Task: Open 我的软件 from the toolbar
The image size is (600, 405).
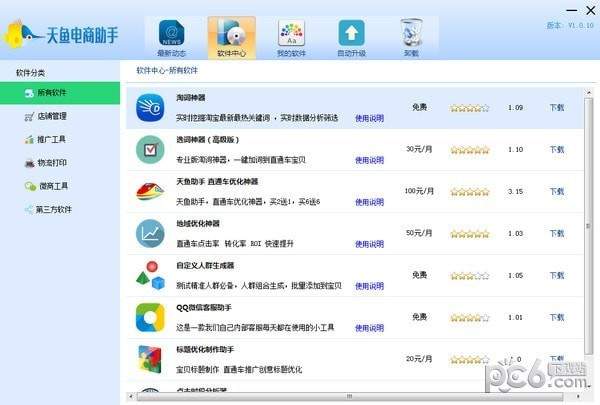Action: 291,36
